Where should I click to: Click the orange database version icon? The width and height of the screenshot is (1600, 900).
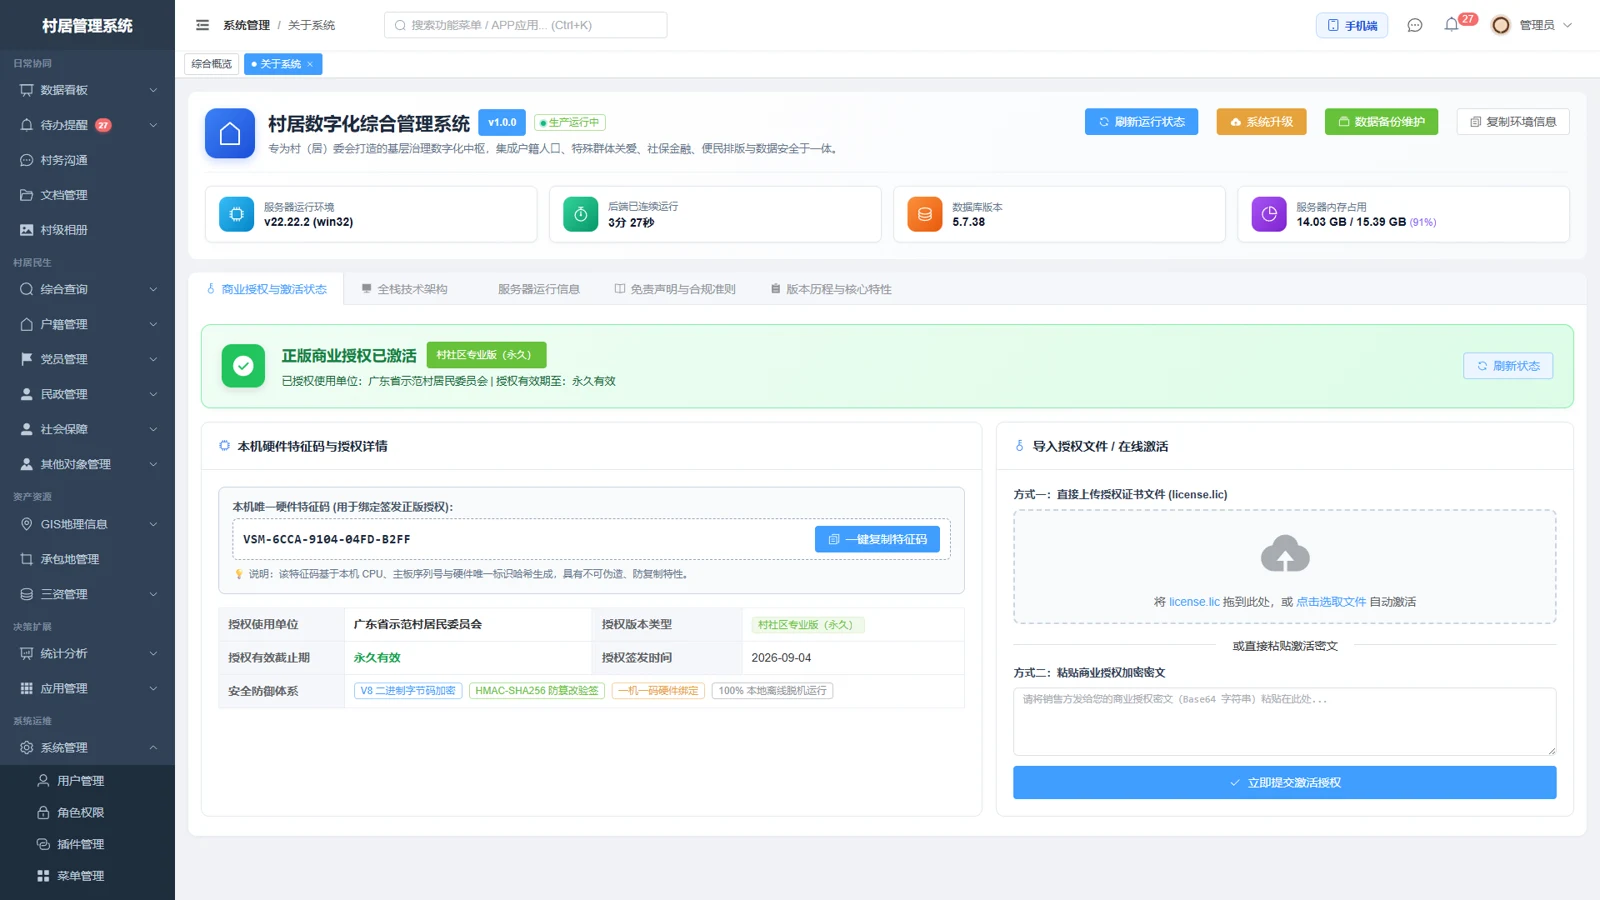(x=925, y=214)
